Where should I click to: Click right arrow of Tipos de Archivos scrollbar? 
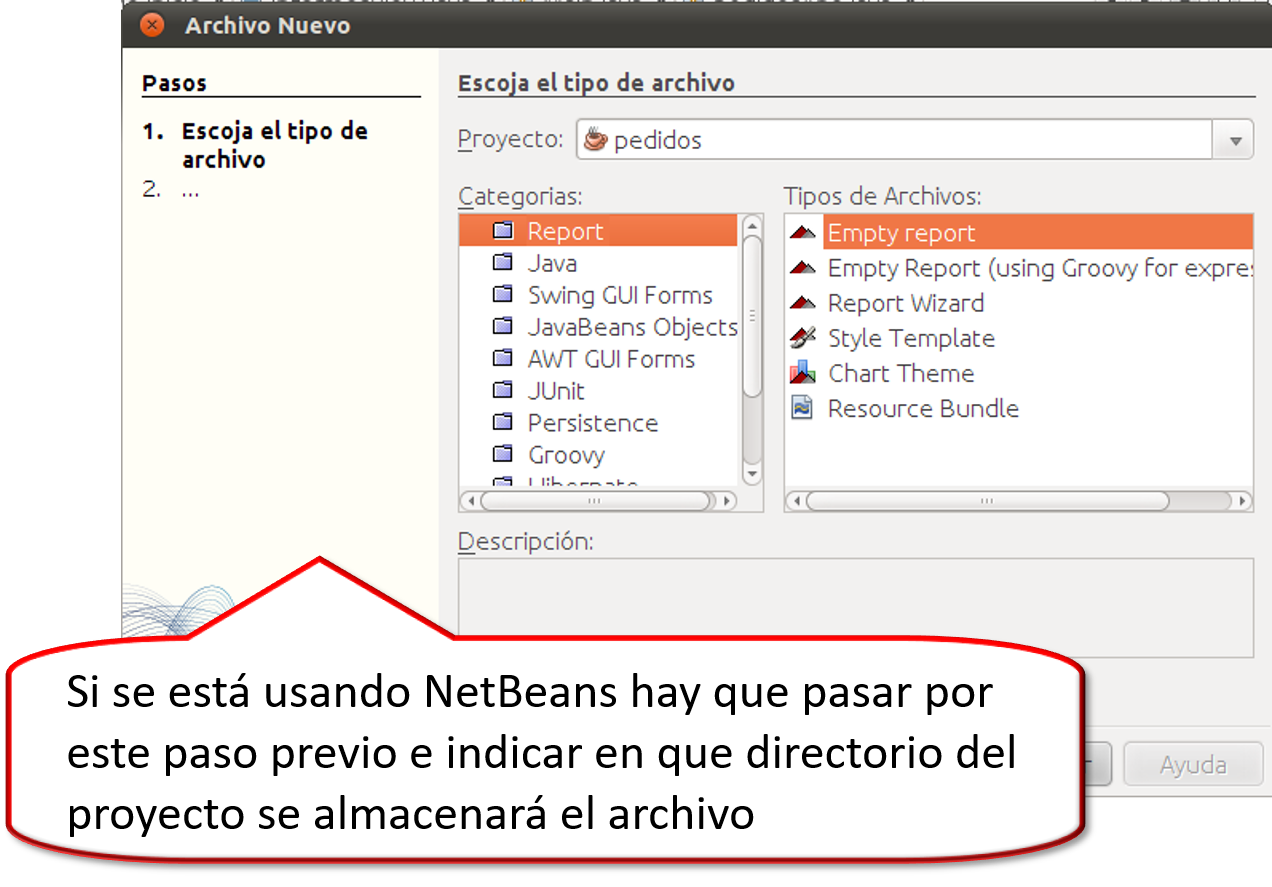pos(1242,500)
